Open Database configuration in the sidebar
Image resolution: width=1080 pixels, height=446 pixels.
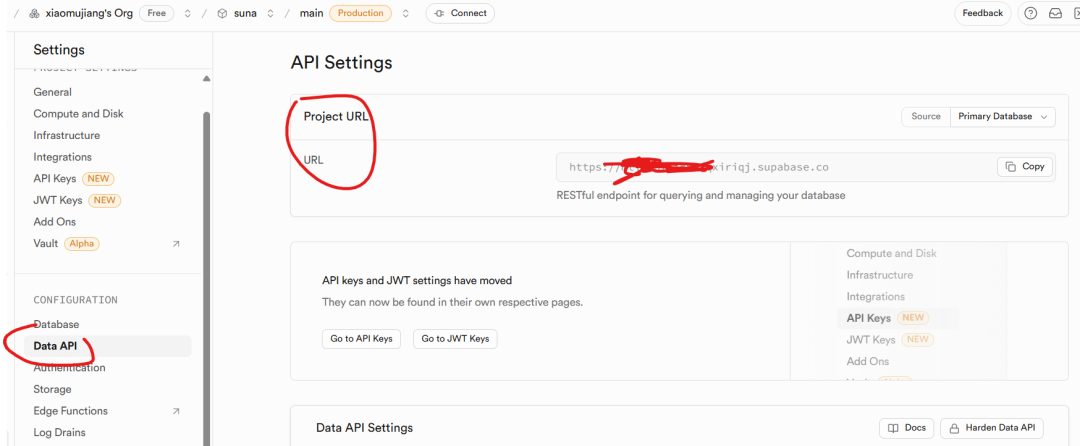point(56,324)
